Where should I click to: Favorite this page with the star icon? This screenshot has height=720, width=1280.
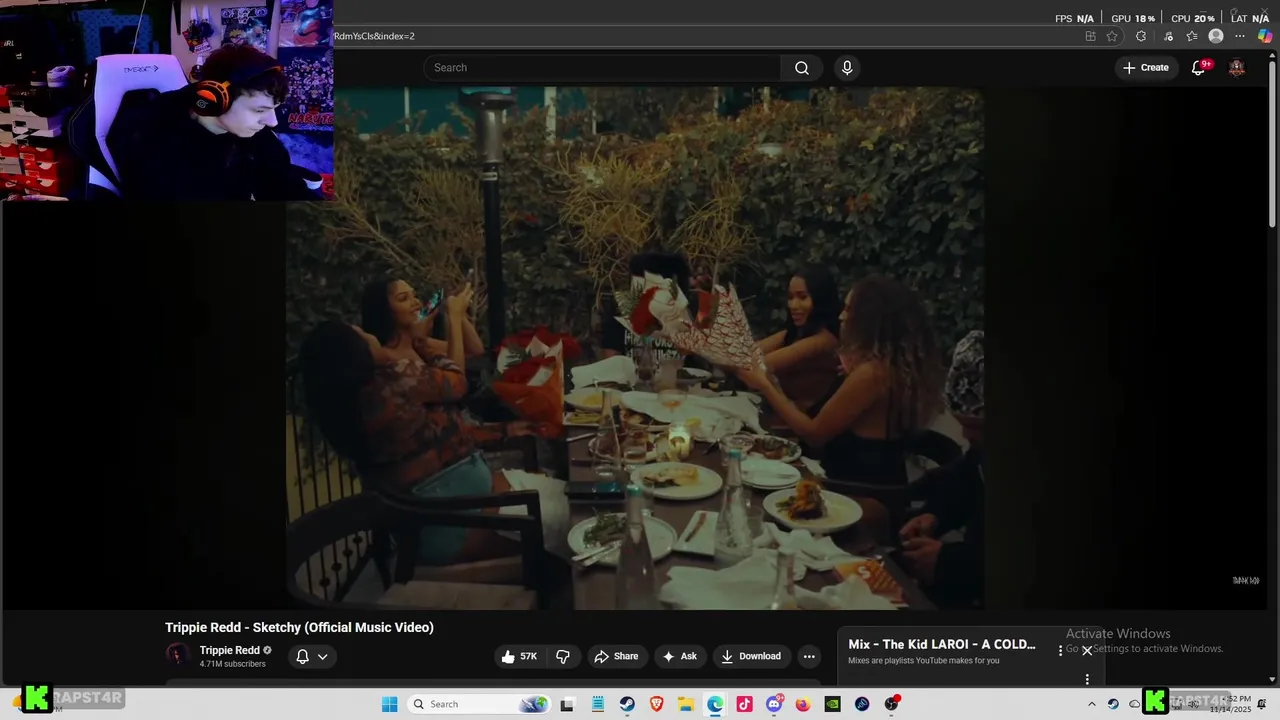click(1112, 36)
